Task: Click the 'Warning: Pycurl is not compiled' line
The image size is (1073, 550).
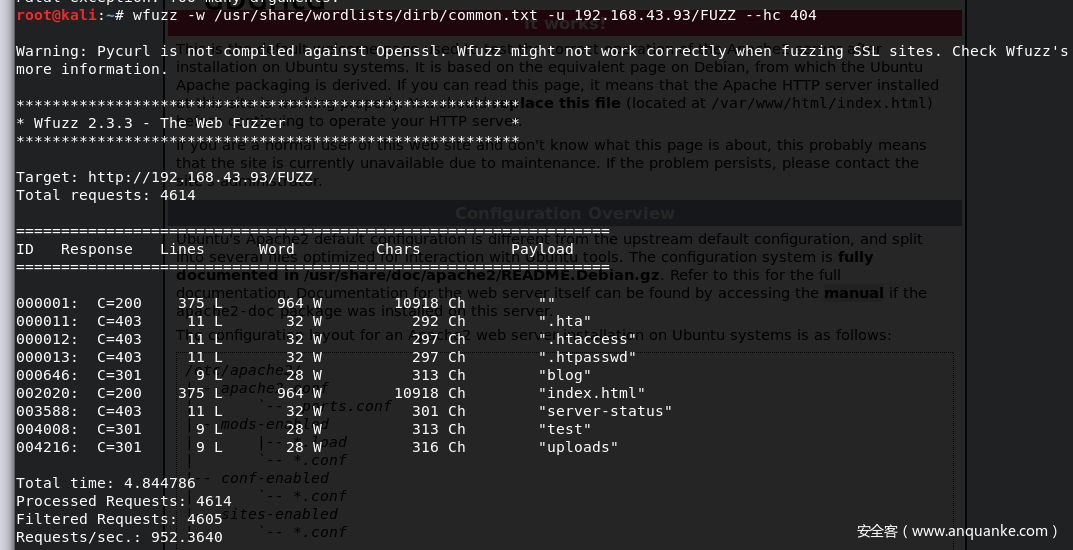Action: (542, 51)
